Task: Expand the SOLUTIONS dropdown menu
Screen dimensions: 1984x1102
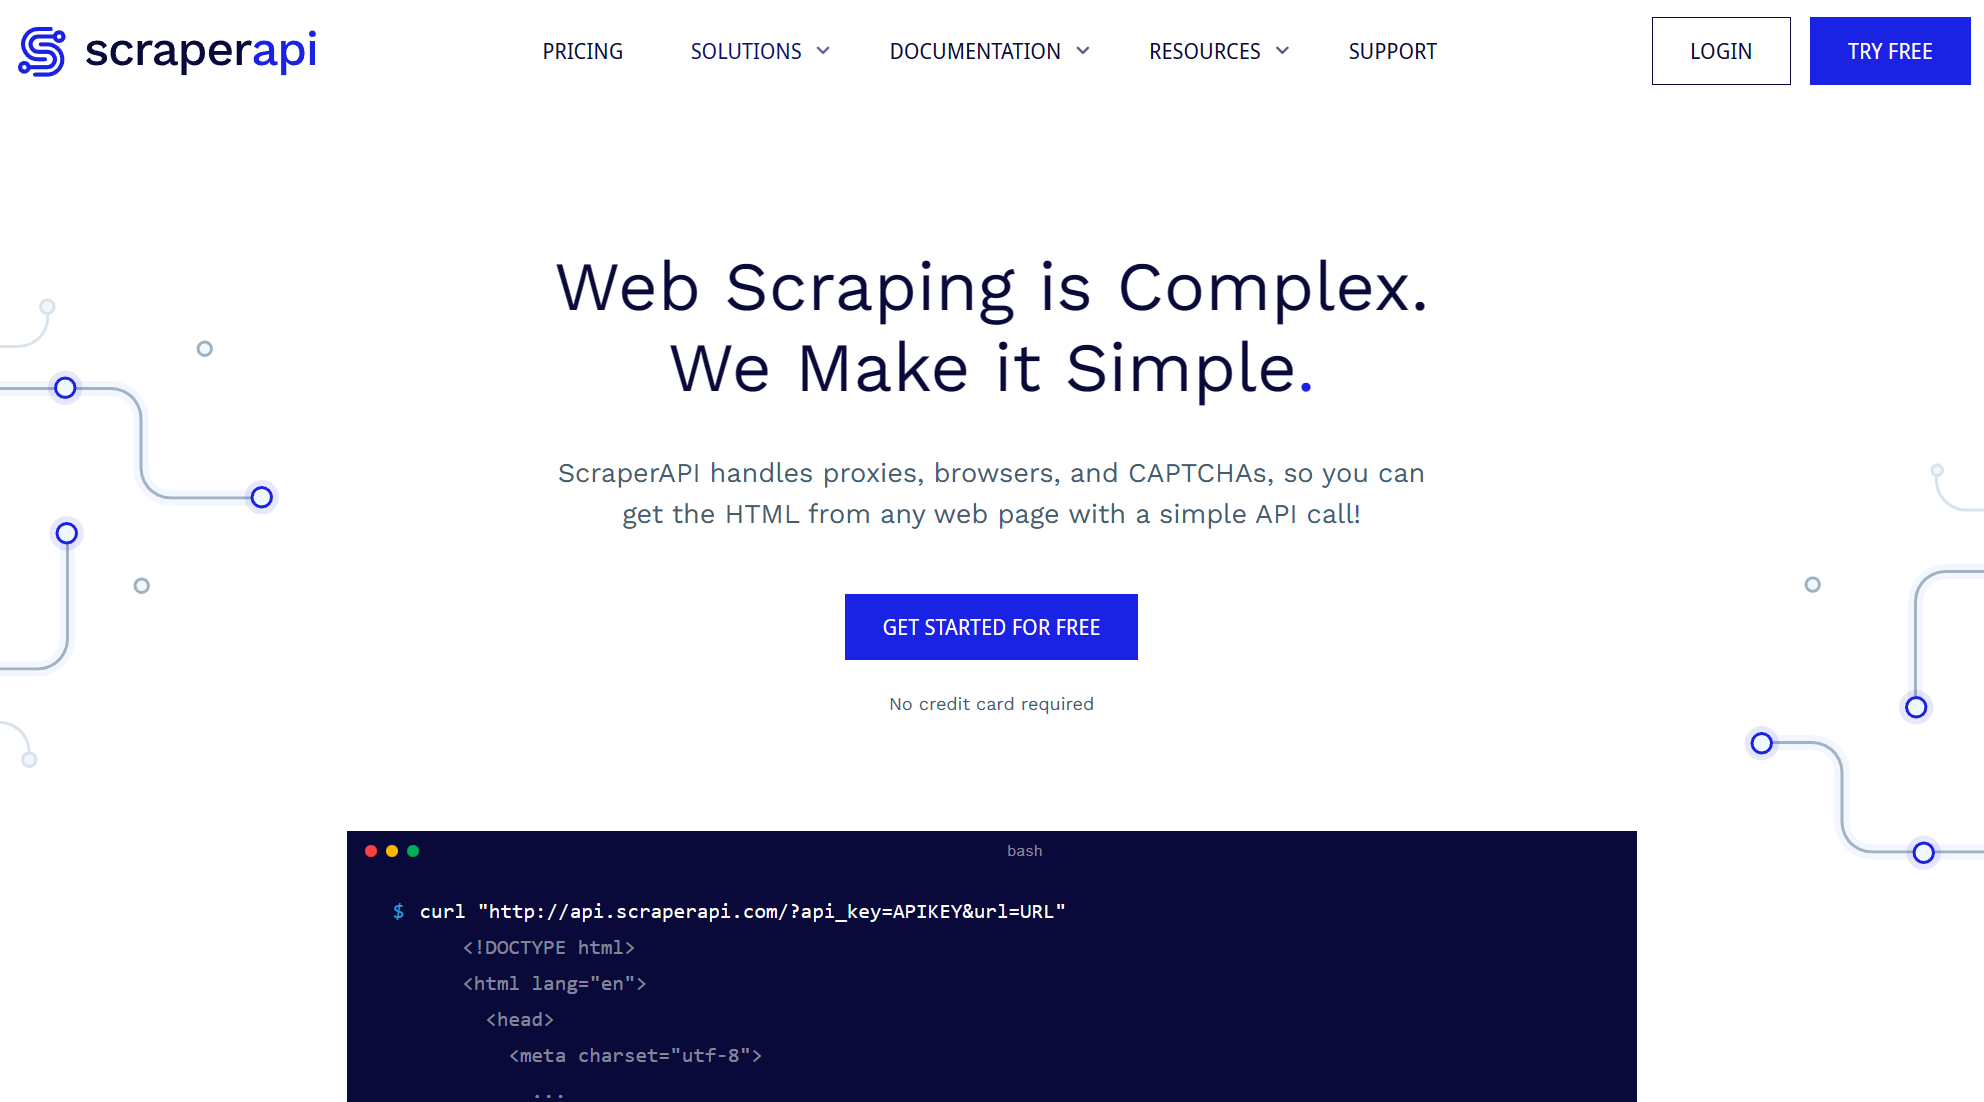Action: (x=757, y=52)
